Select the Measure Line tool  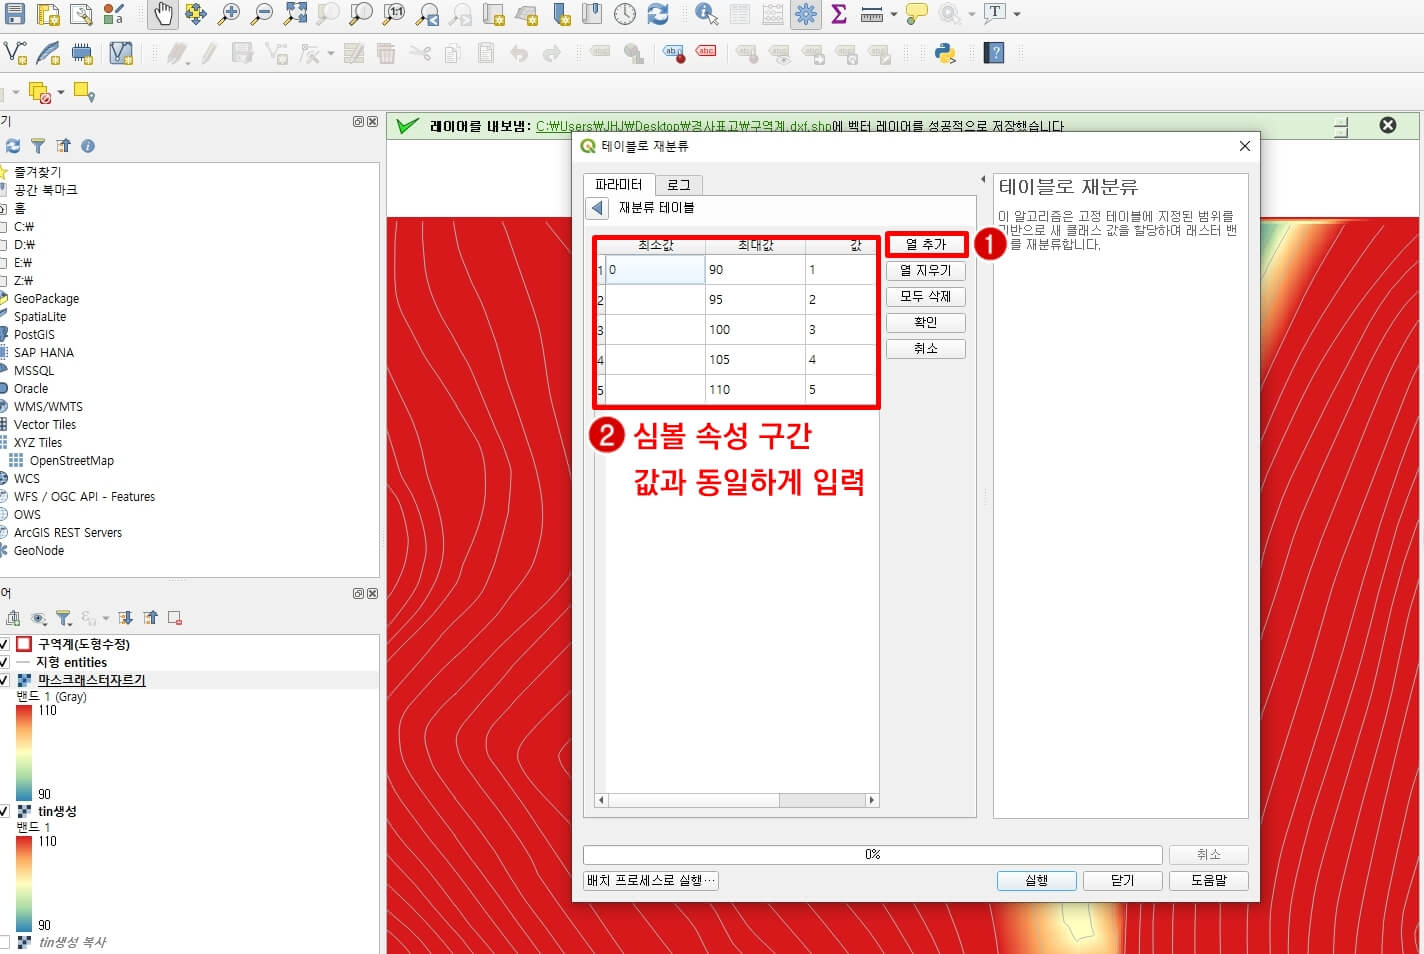(871, 14)
